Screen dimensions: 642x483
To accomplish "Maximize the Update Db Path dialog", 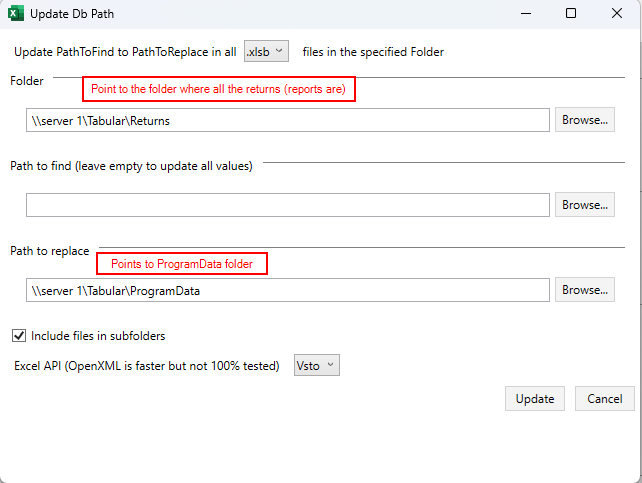I will [x=570, y=14].
